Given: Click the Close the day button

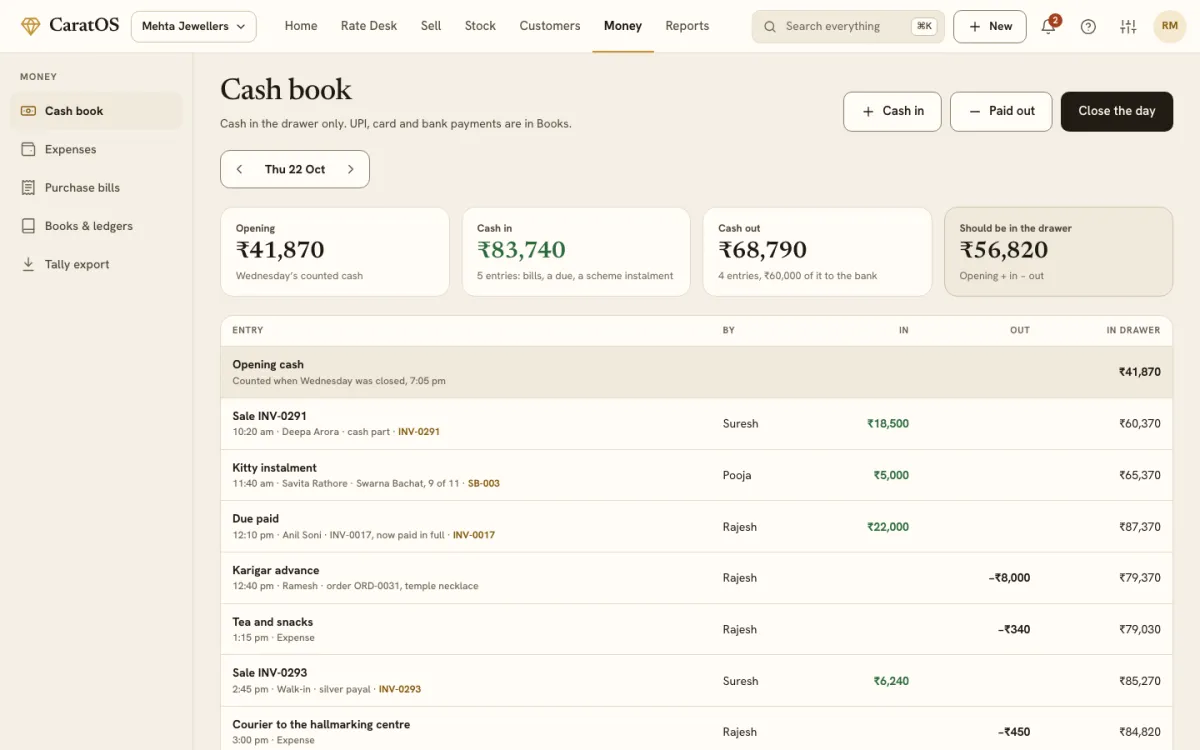Looking at the screenshot, I should pyautogui.click(x=1117, y=111).
